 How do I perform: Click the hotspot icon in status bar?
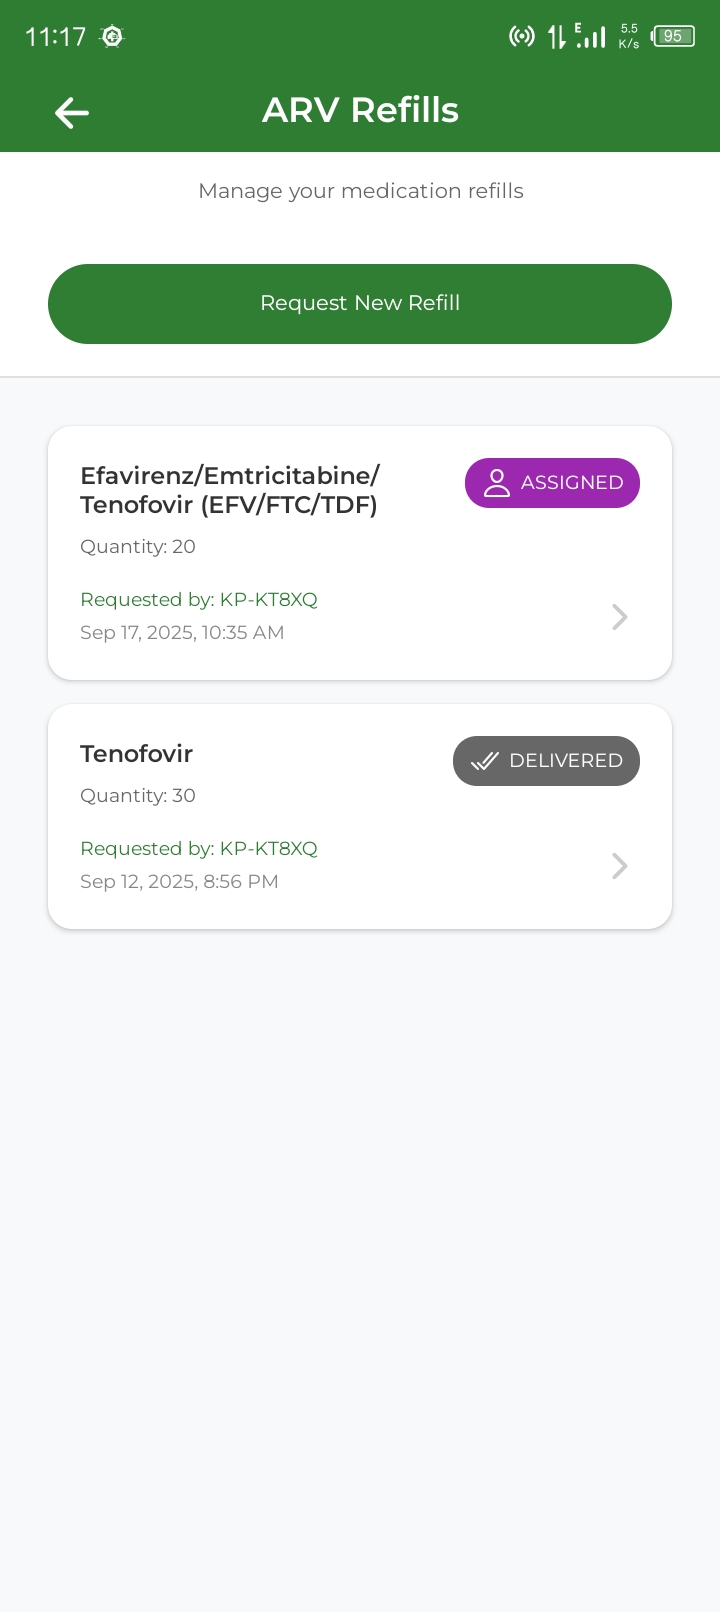[x=521, y=37]
